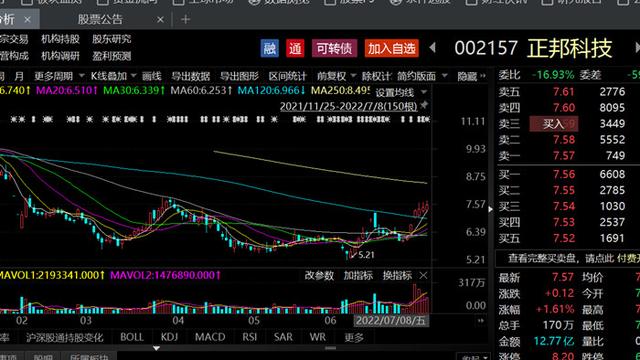Click the blue 融 badge
Viewport: 640px width, 360px height.
(x=269, y=49)
